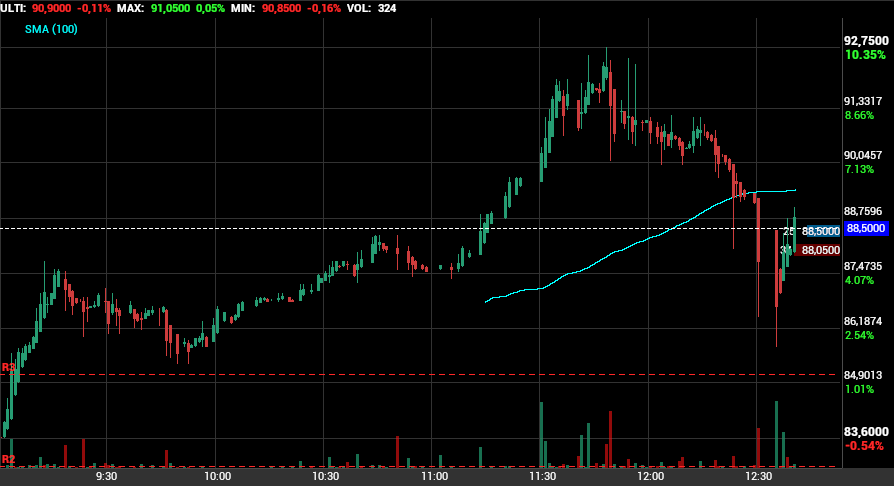
Task: Click the red R2 pivot level label
Action: click(8, 459)
